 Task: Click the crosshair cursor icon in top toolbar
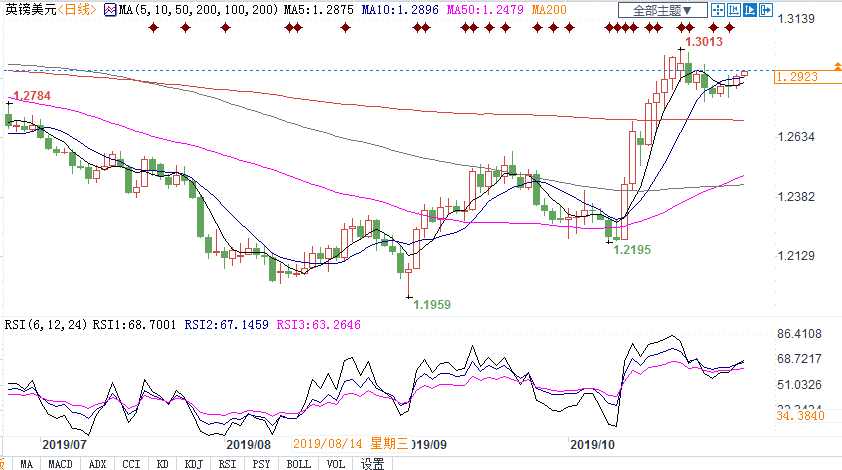coord(718,10)
